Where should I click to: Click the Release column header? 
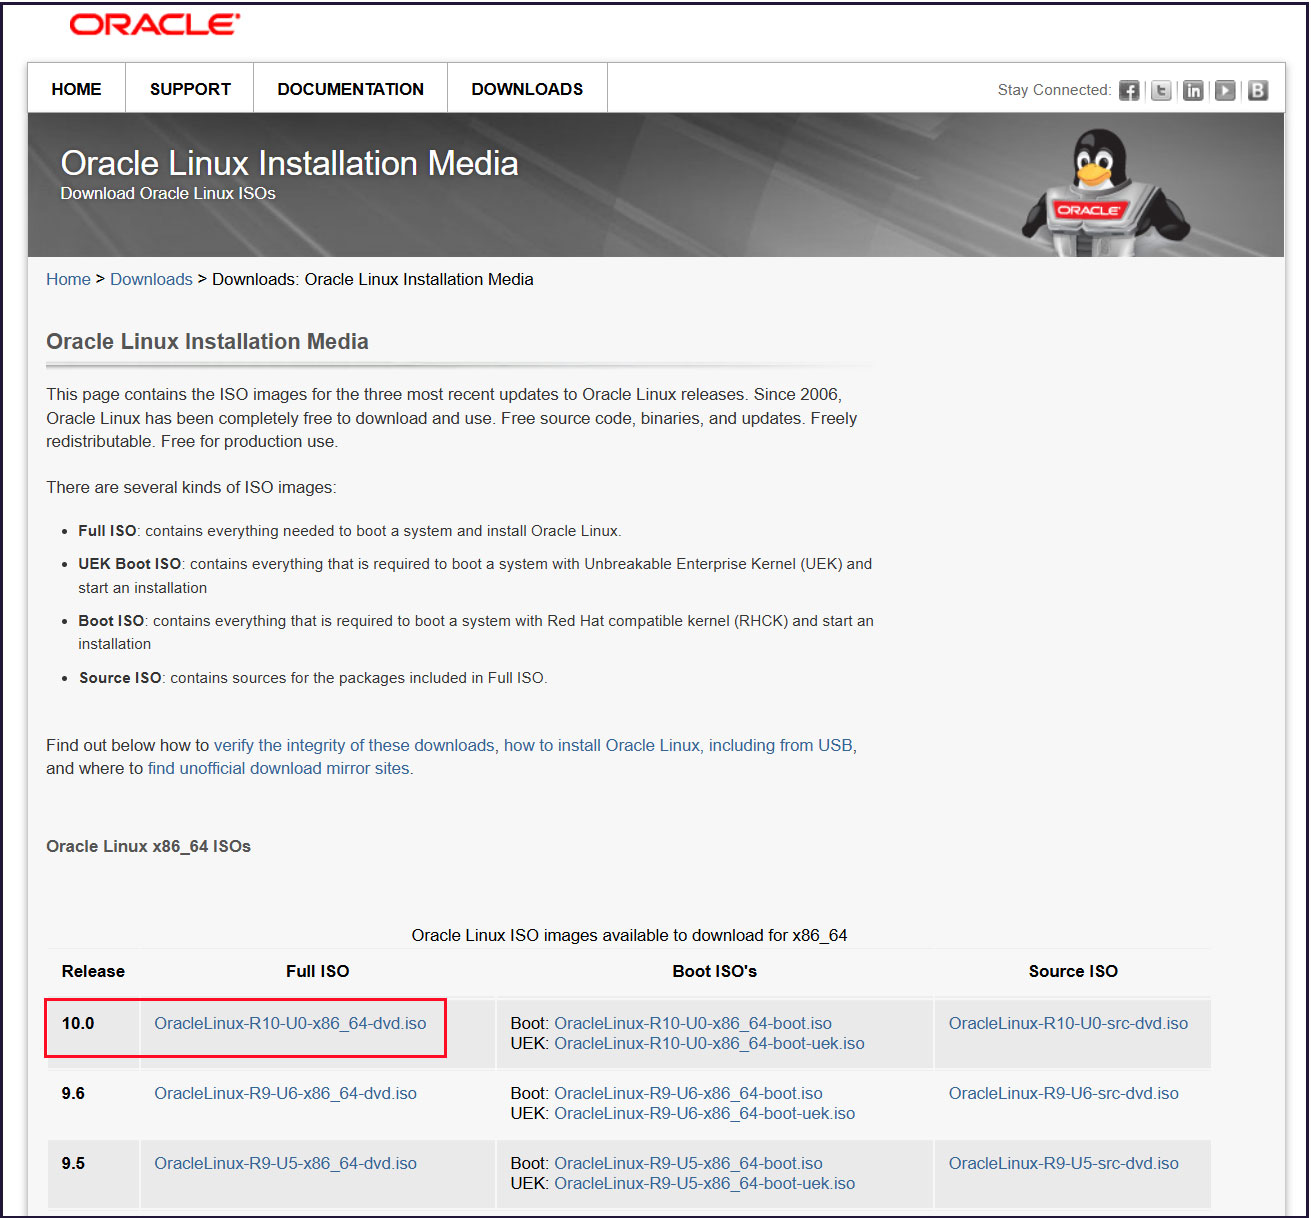(x=93, y=971)
